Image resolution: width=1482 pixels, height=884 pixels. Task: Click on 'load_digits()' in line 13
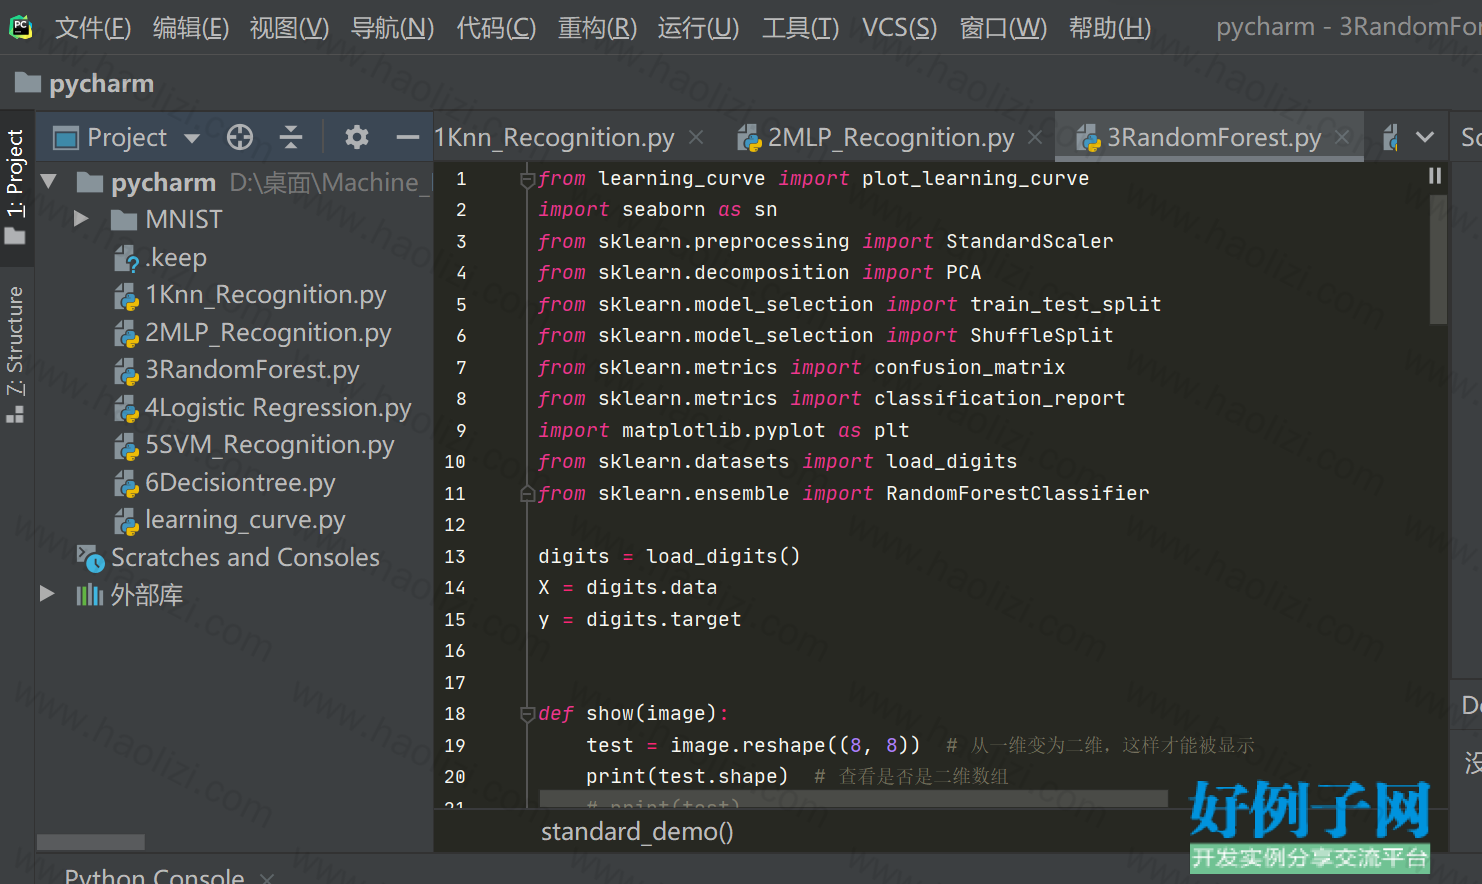click(x=723, y=556)
